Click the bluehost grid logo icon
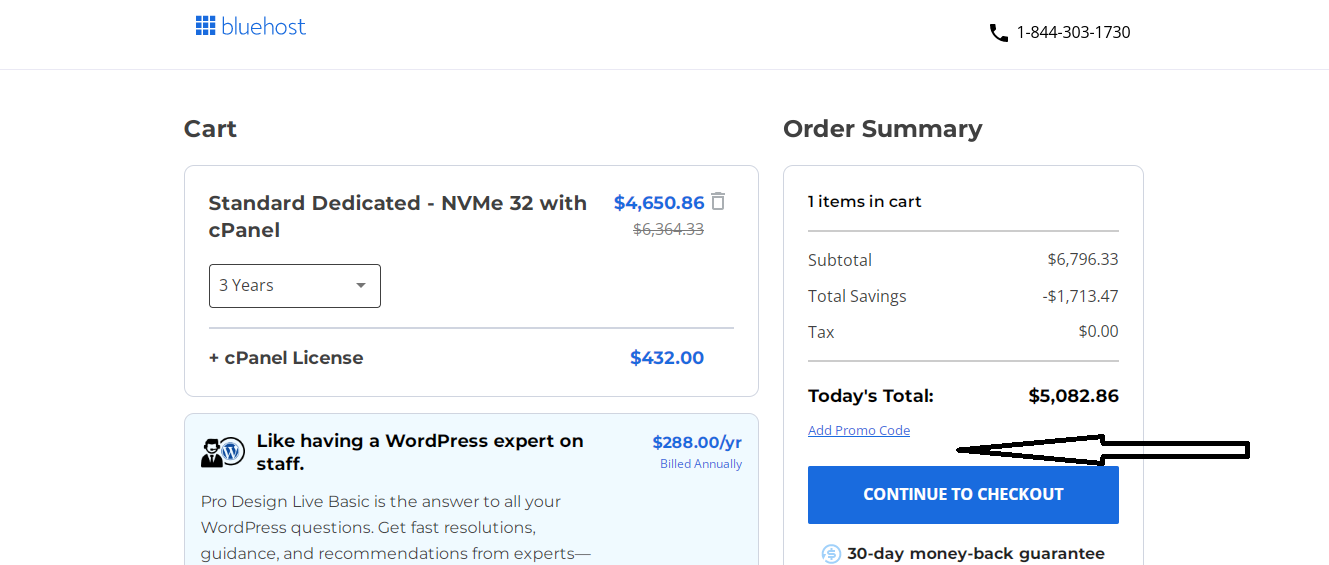This screenshot has height=565, width=1329. (205, 26)
